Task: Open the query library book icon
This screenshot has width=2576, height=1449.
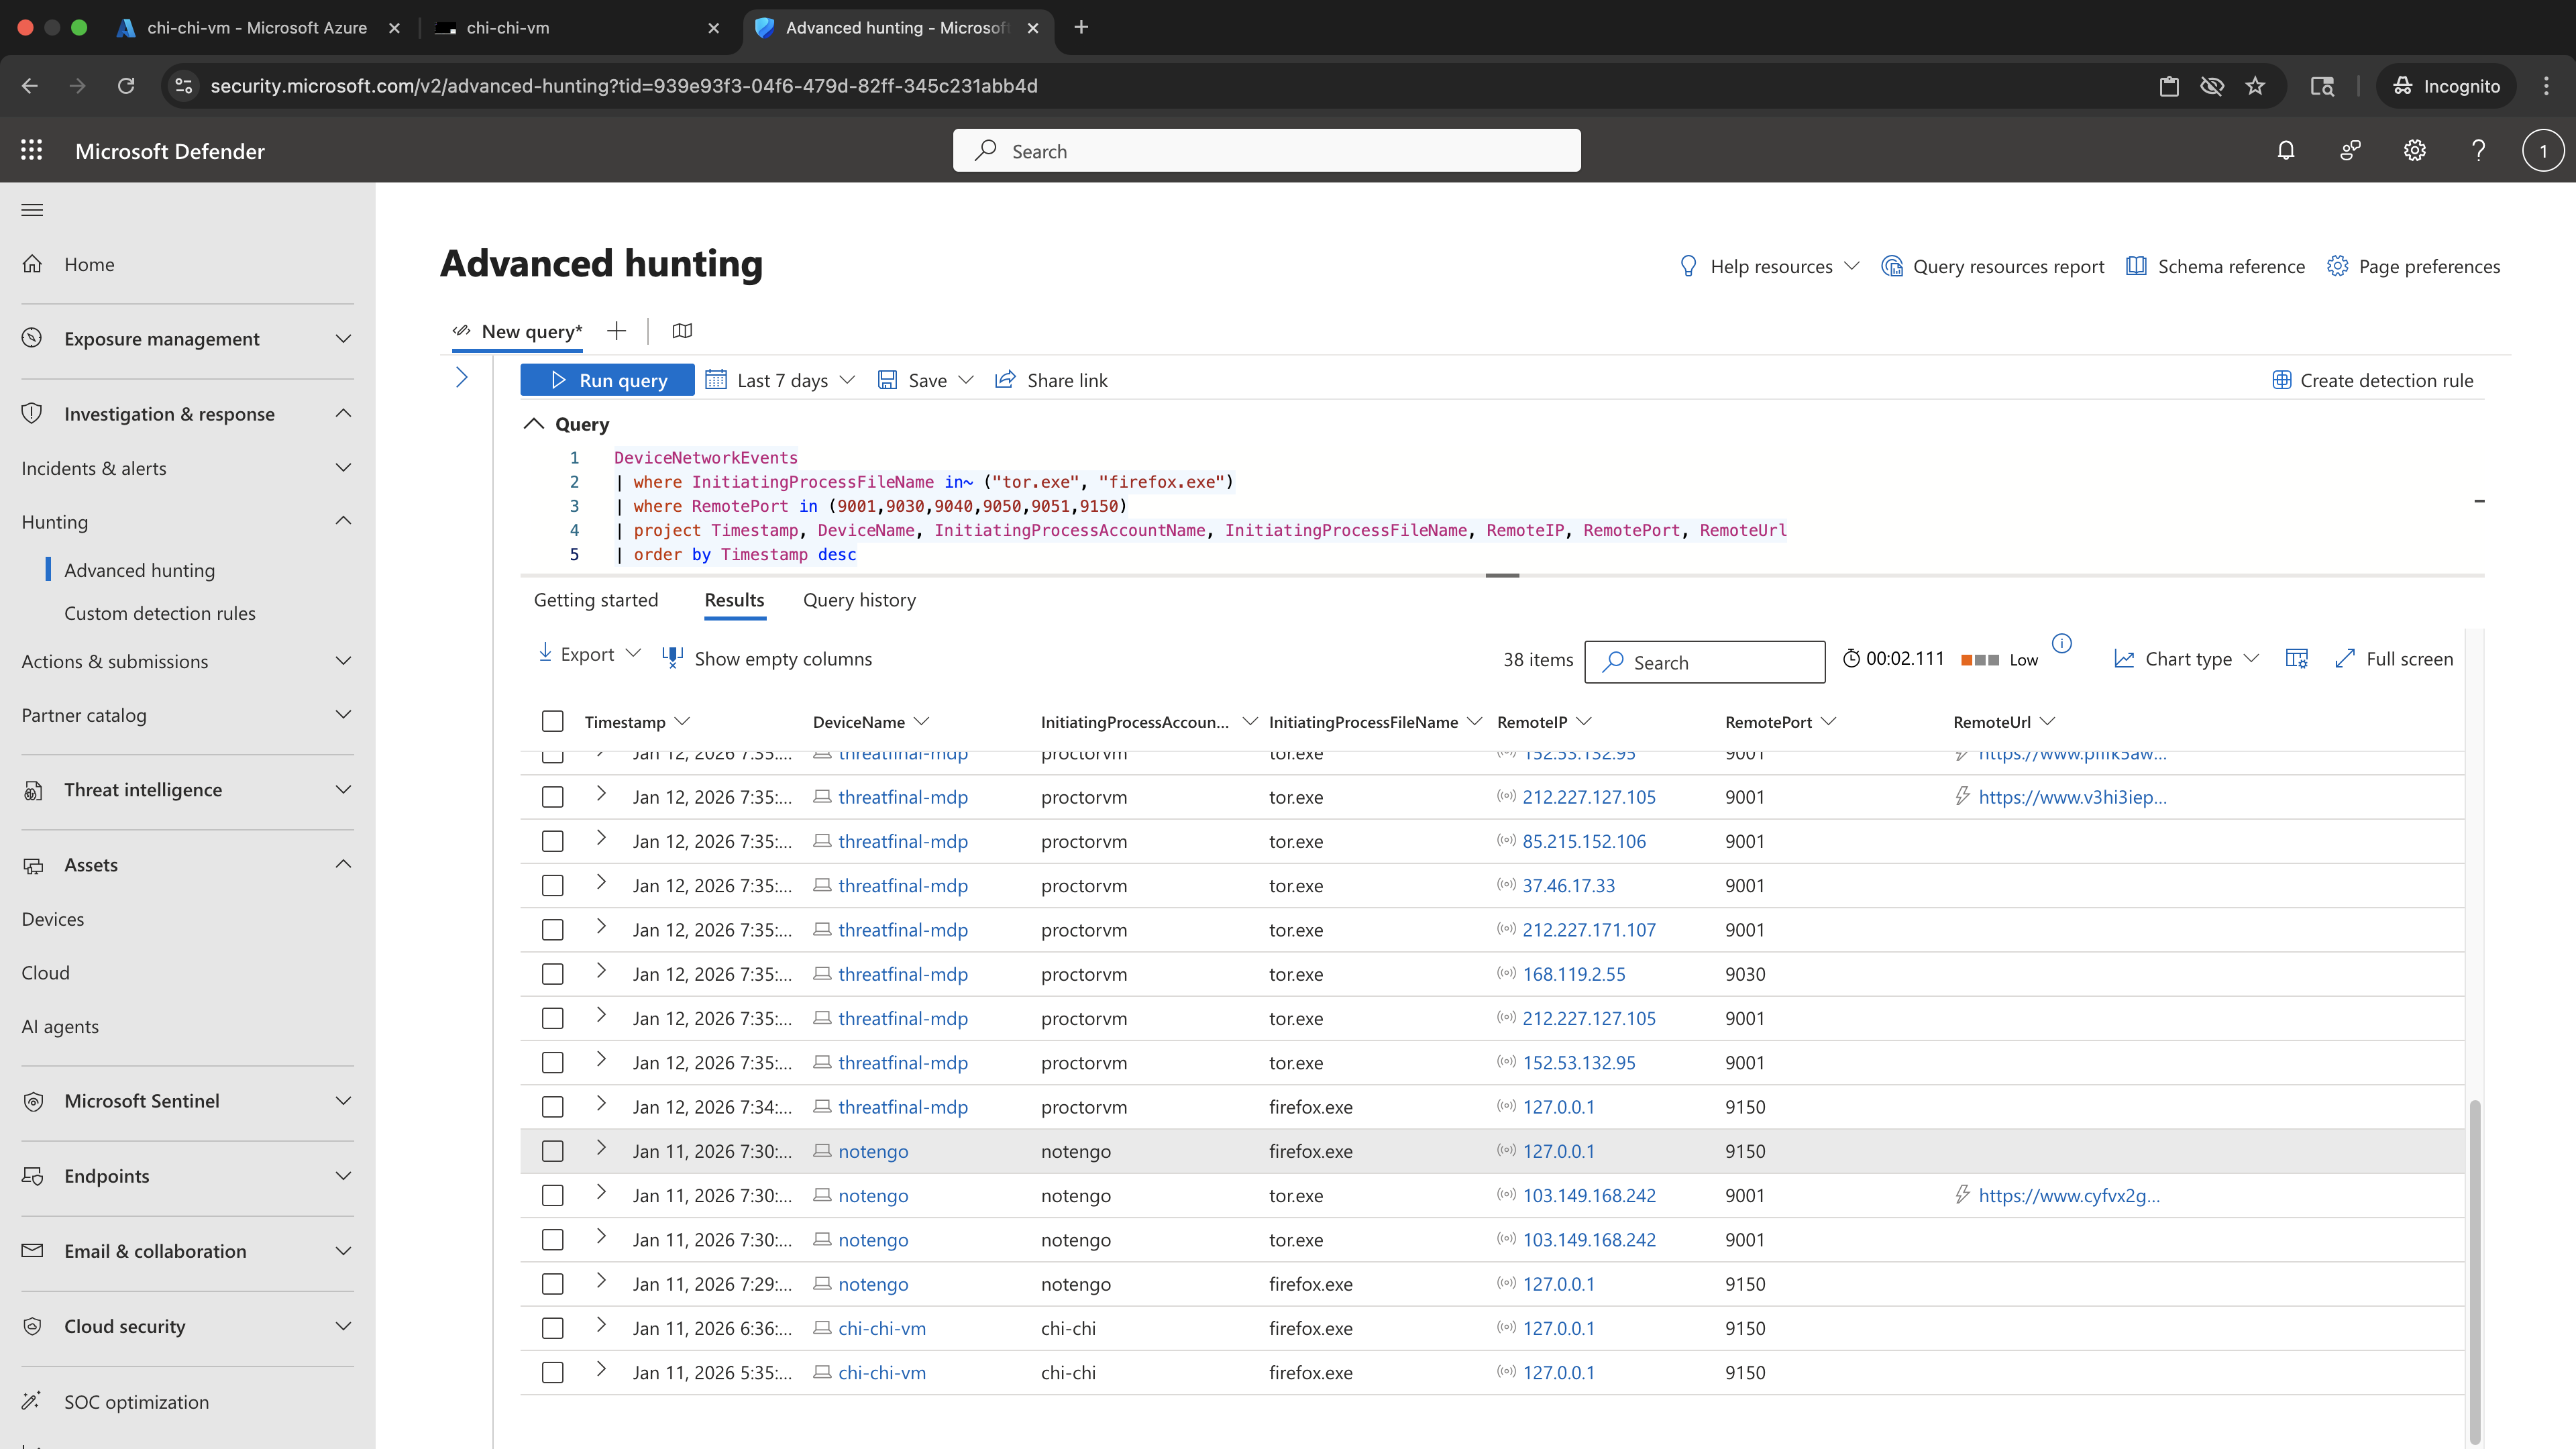Action: coord(682,331)
